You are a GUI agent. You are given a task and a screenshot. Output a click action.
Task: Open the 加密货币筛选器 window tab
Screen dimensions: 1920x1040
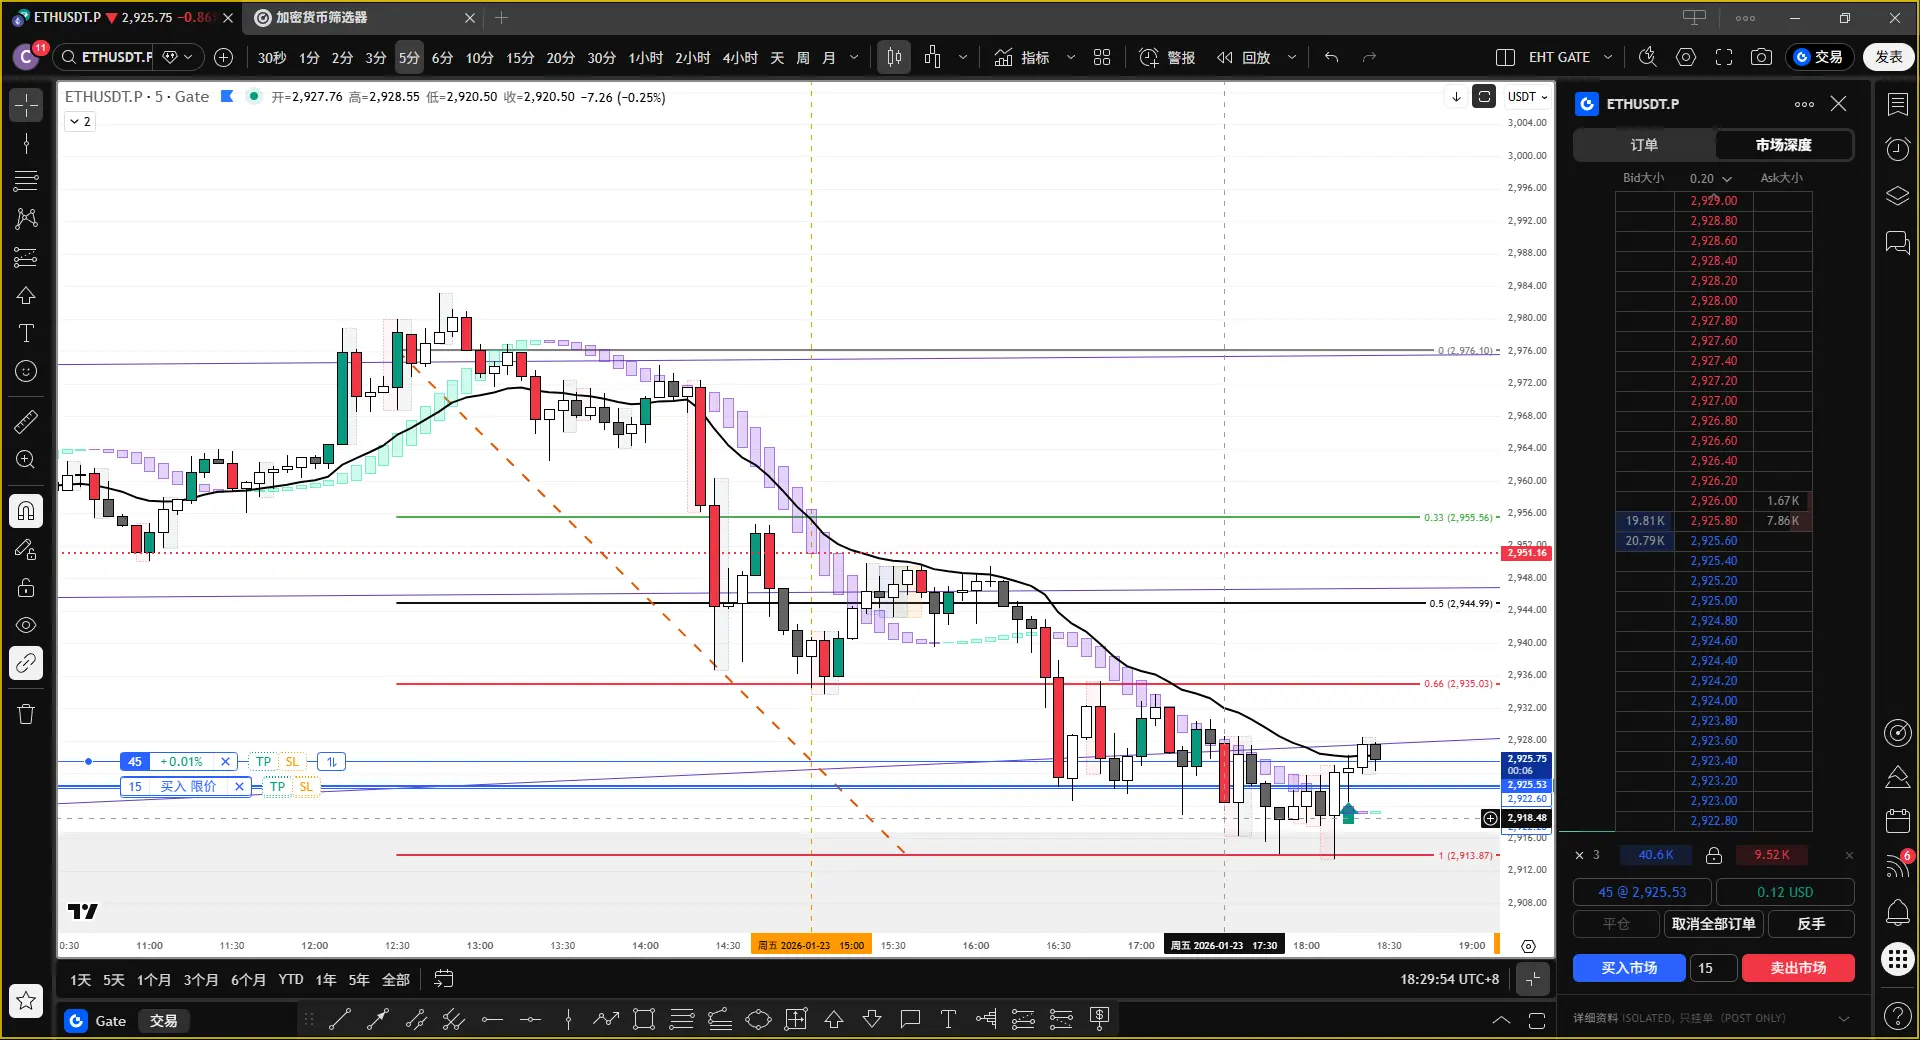[364, 18]
